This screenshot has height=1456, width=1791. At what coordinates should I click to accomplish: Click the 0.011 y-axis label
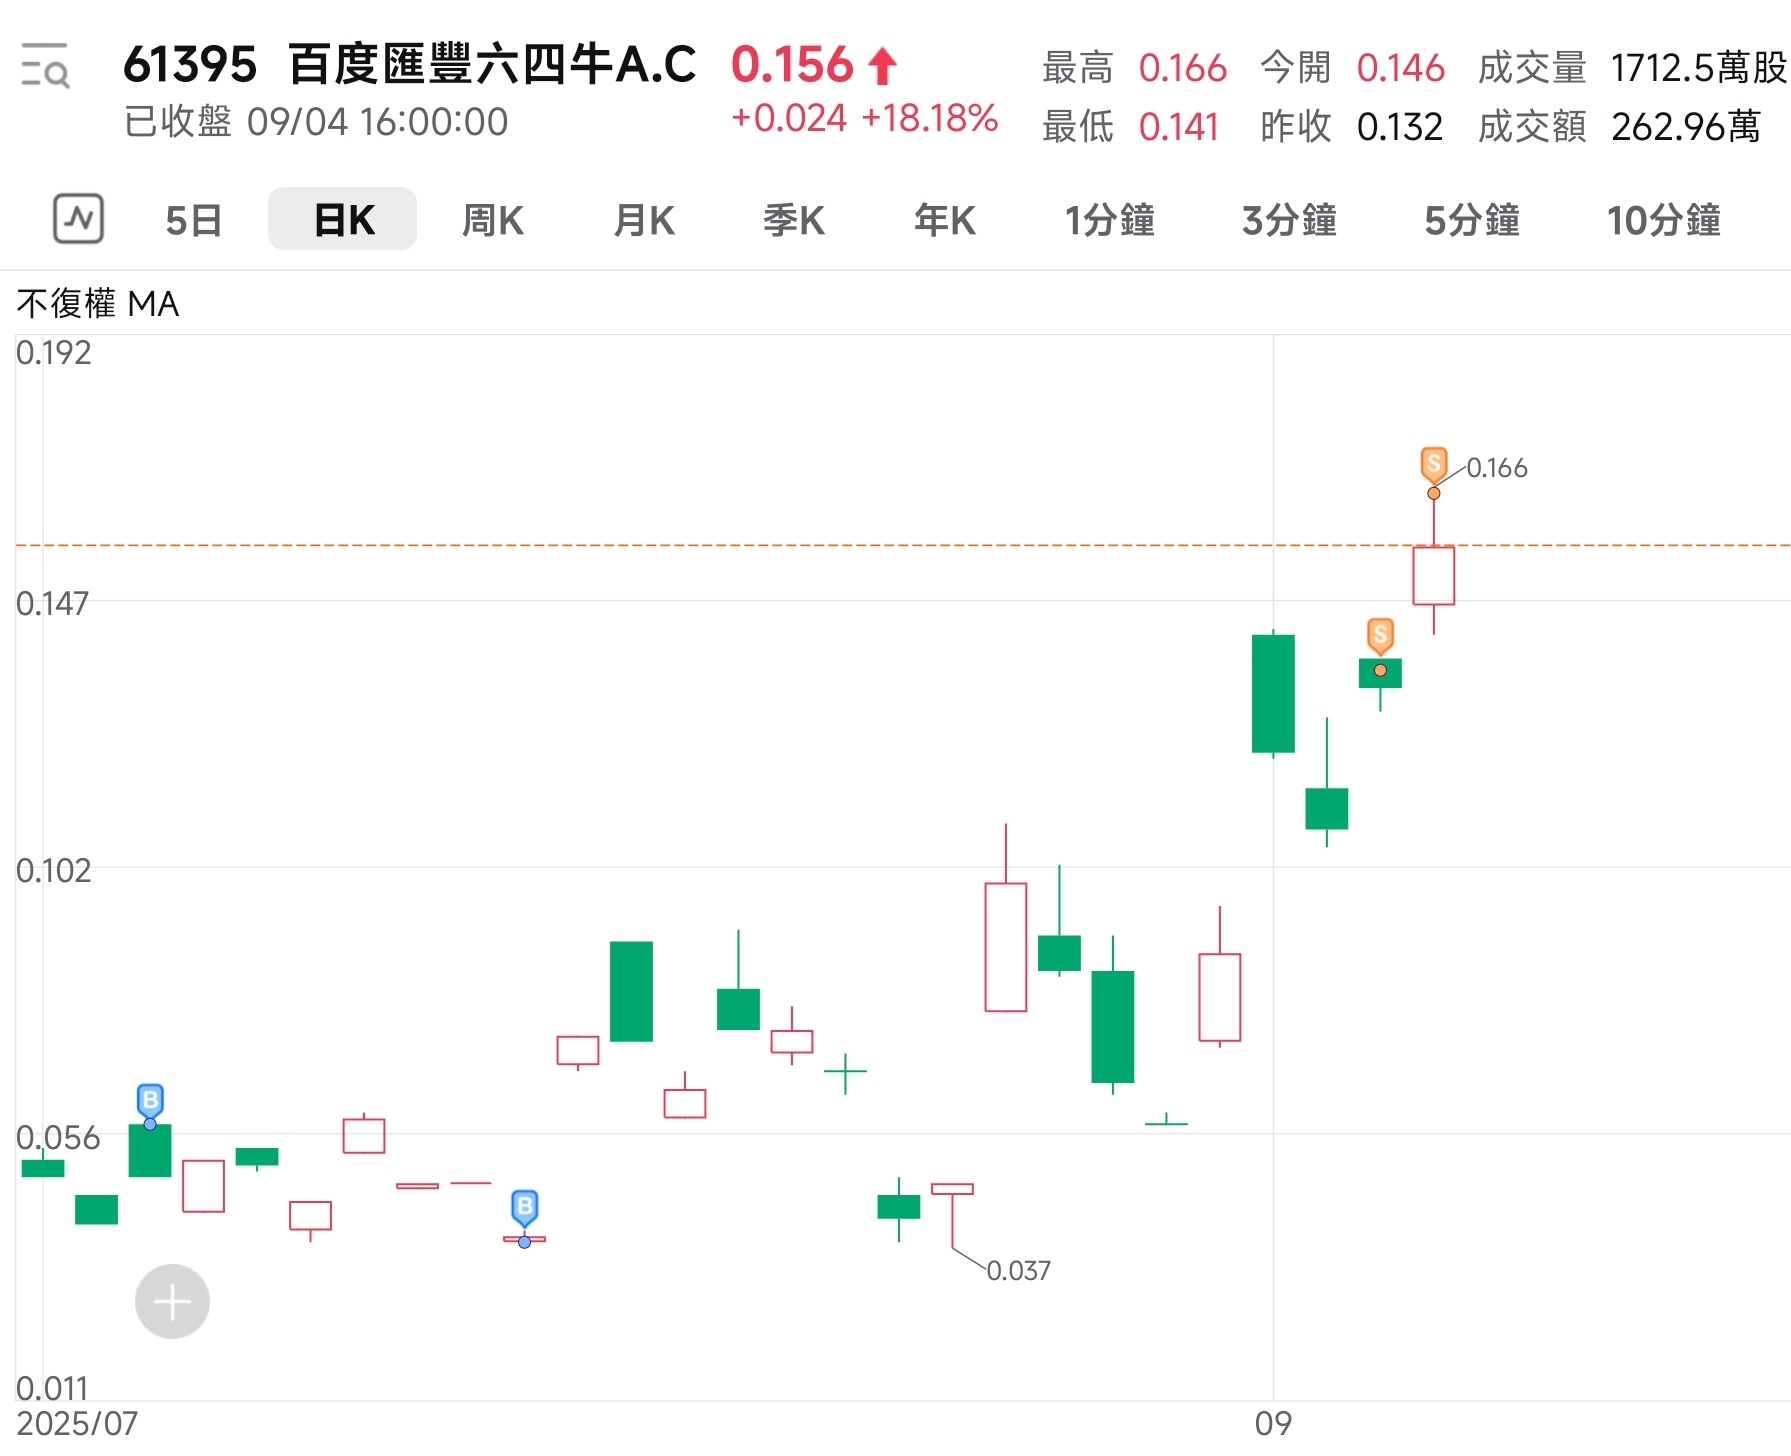click(53, 1389)
